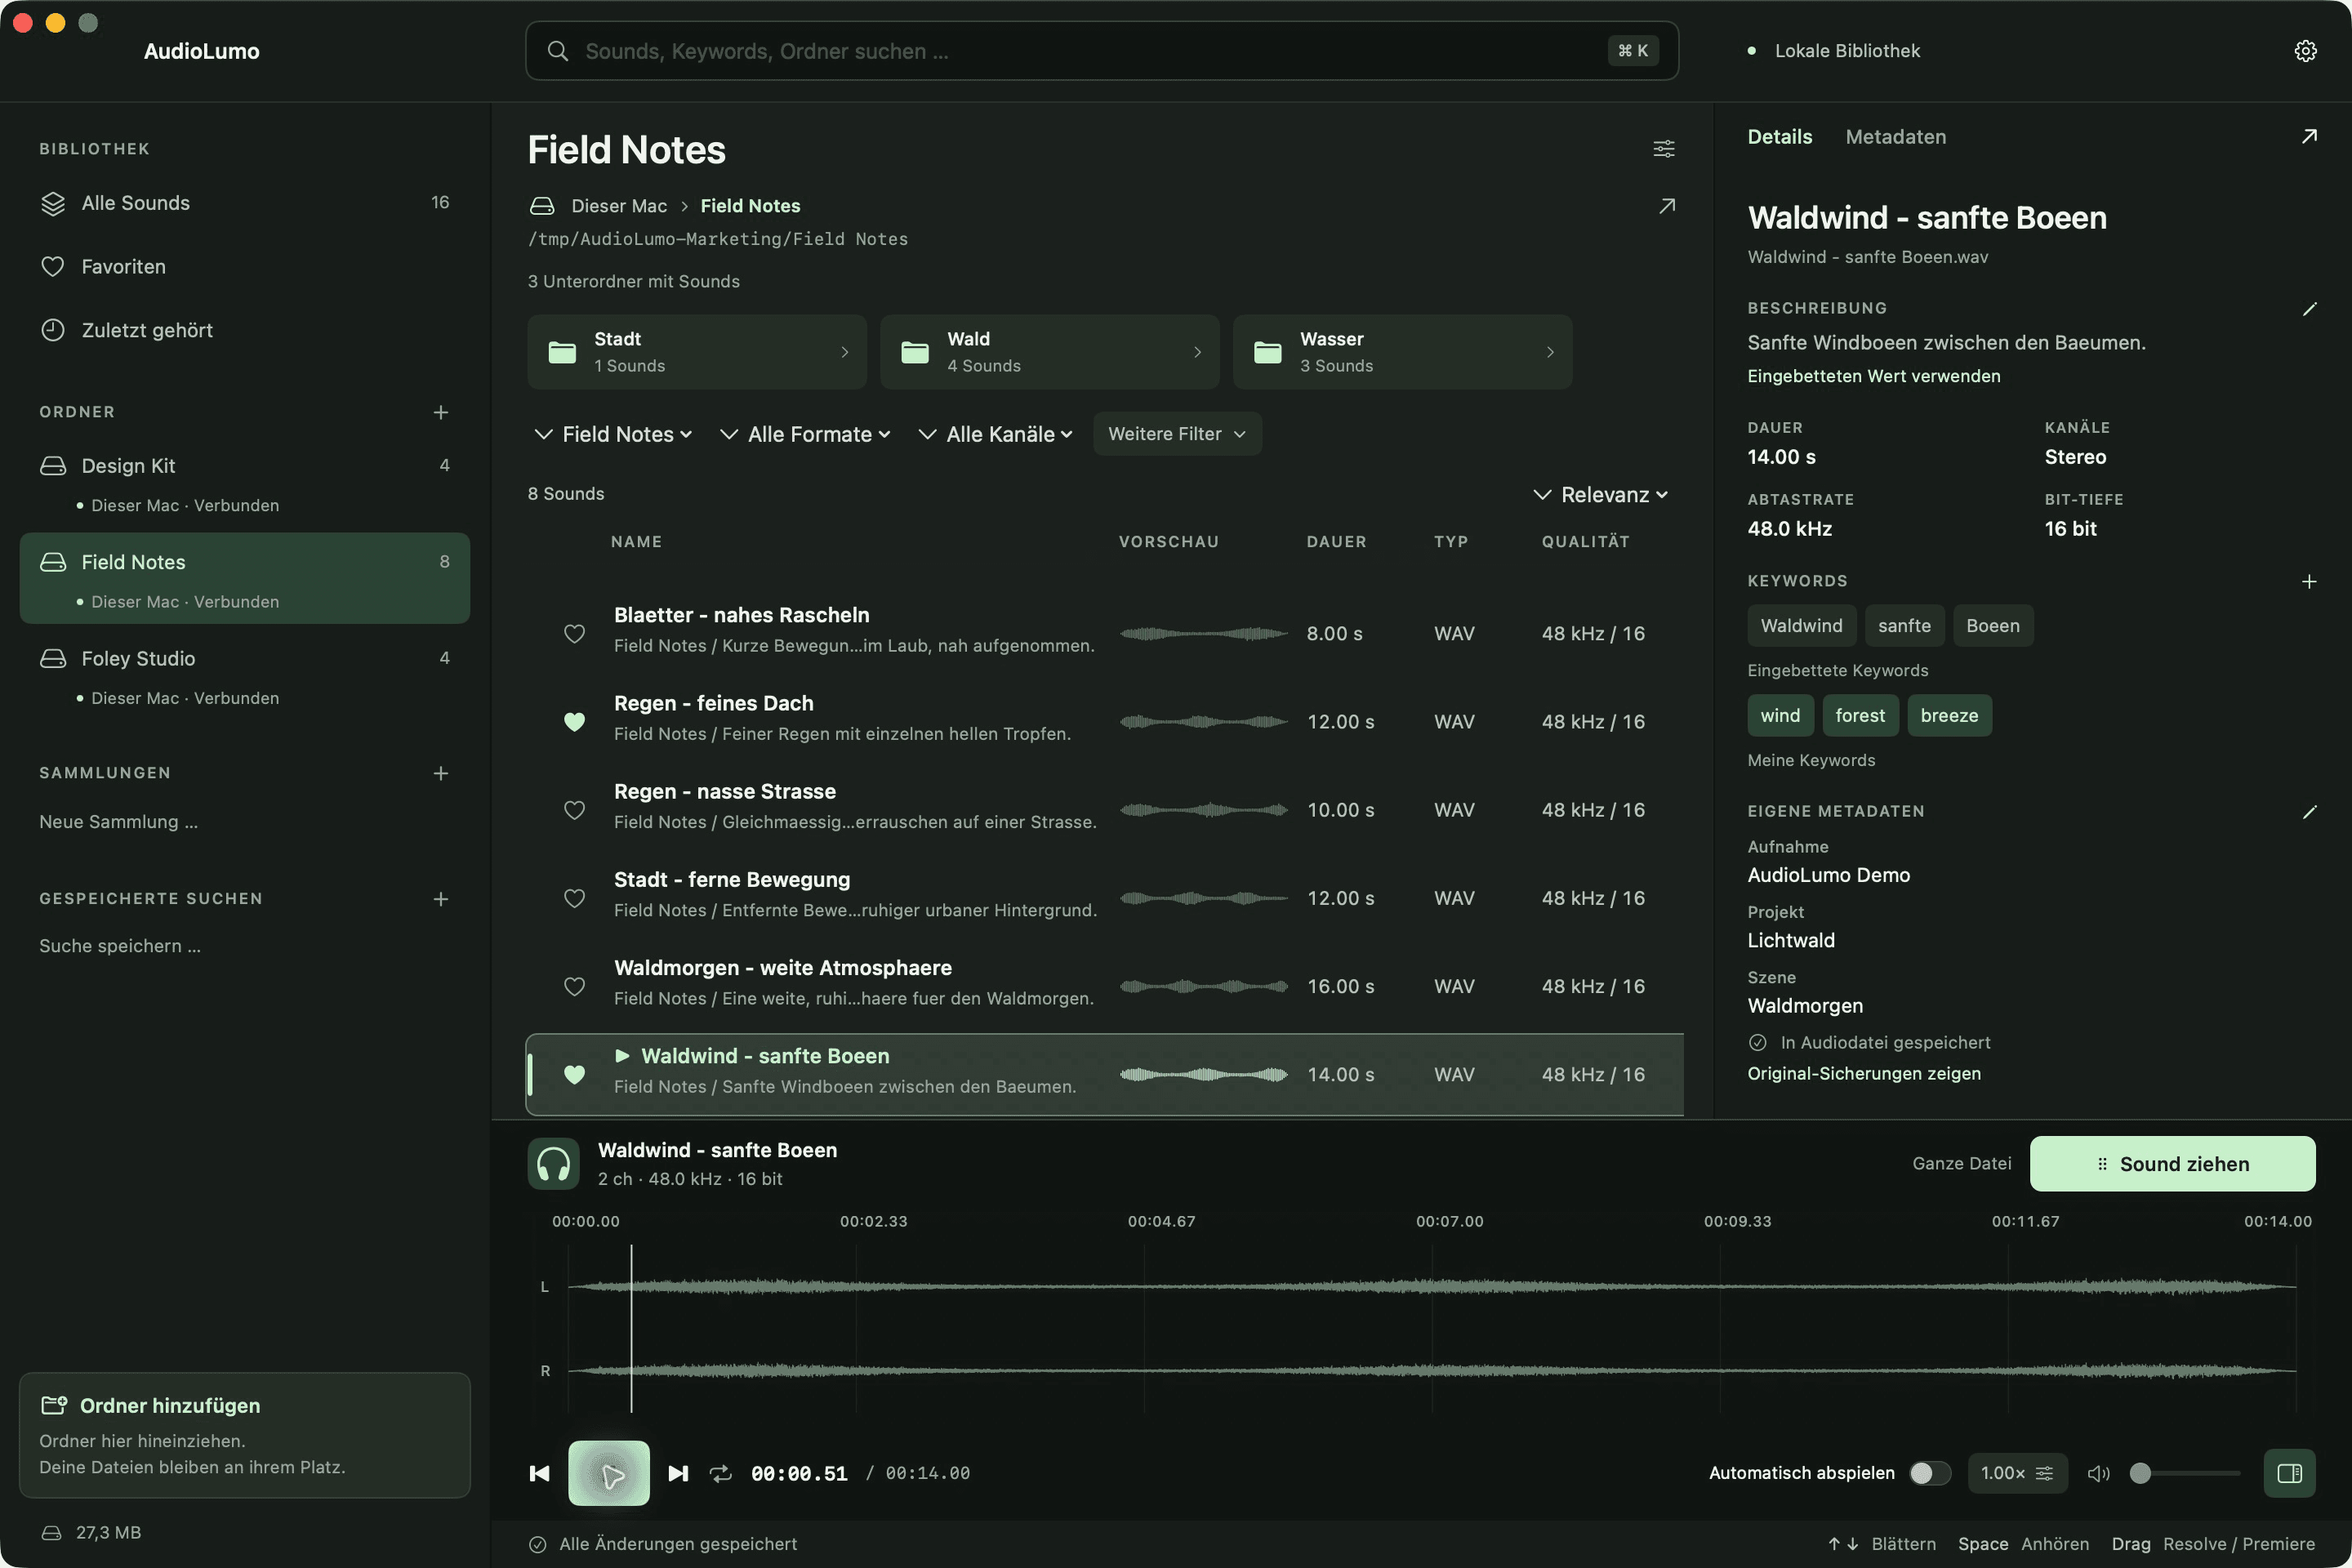Screen dimensions: 2352x1568
Task: Toggle loop playback button
Action: click(720, 1473)
